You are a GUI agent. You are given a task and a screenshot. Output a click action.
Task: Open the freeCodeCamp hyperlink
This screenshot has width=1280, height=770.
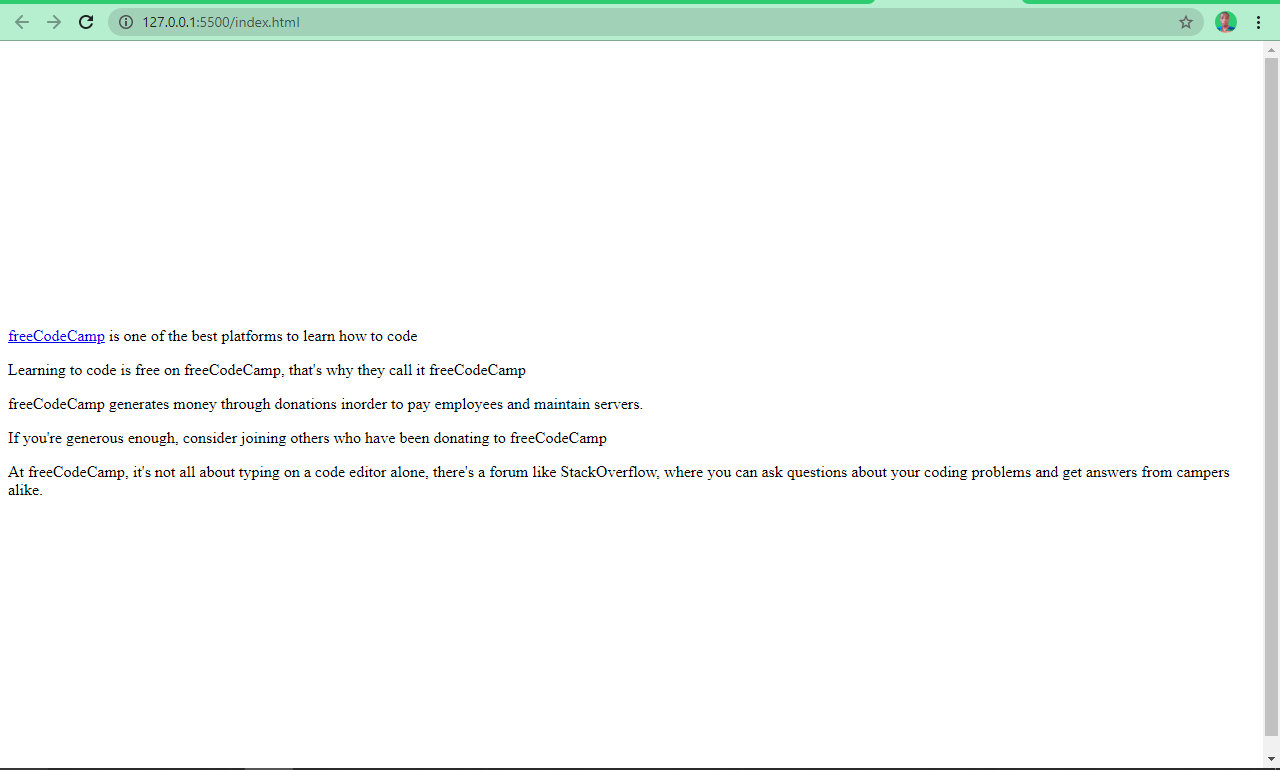pyautogui.click(x=56, y=336)
